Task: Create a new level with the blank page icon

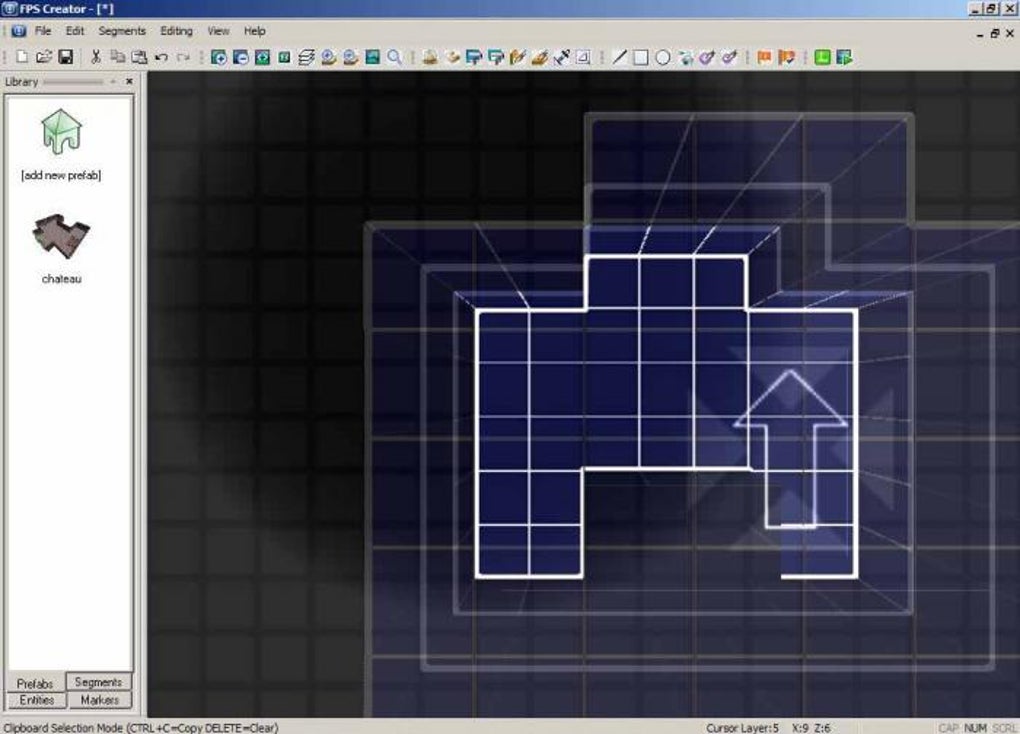Action: 22,57
